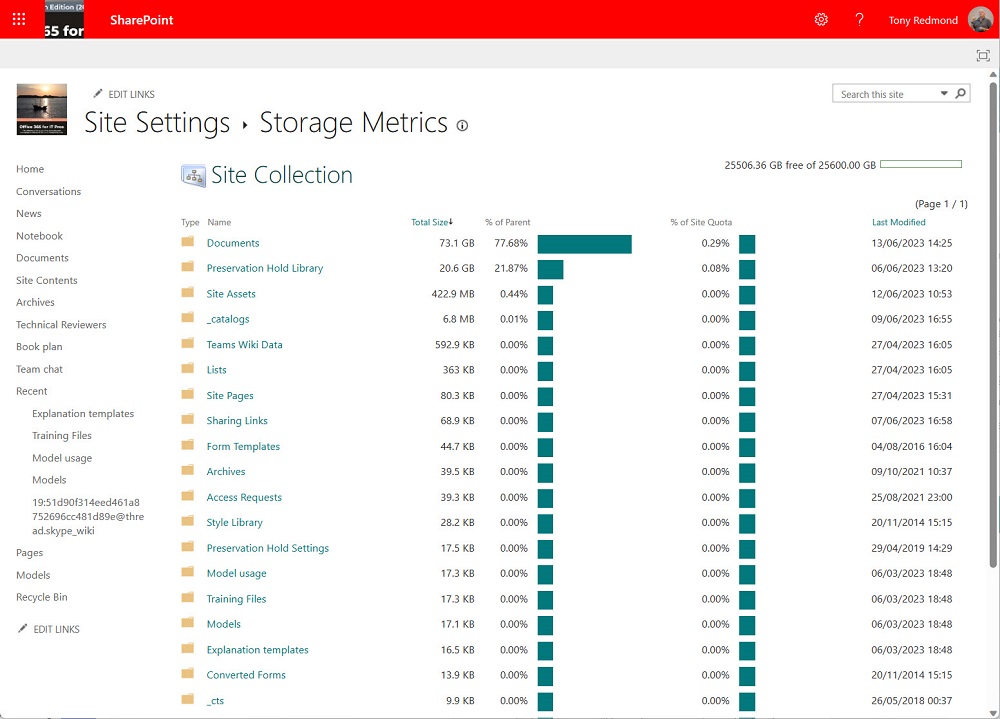Open Site Contents in left navigation
Image resolution: width=1000 pixels, height=719 pixels.
[x=46, y=280]
